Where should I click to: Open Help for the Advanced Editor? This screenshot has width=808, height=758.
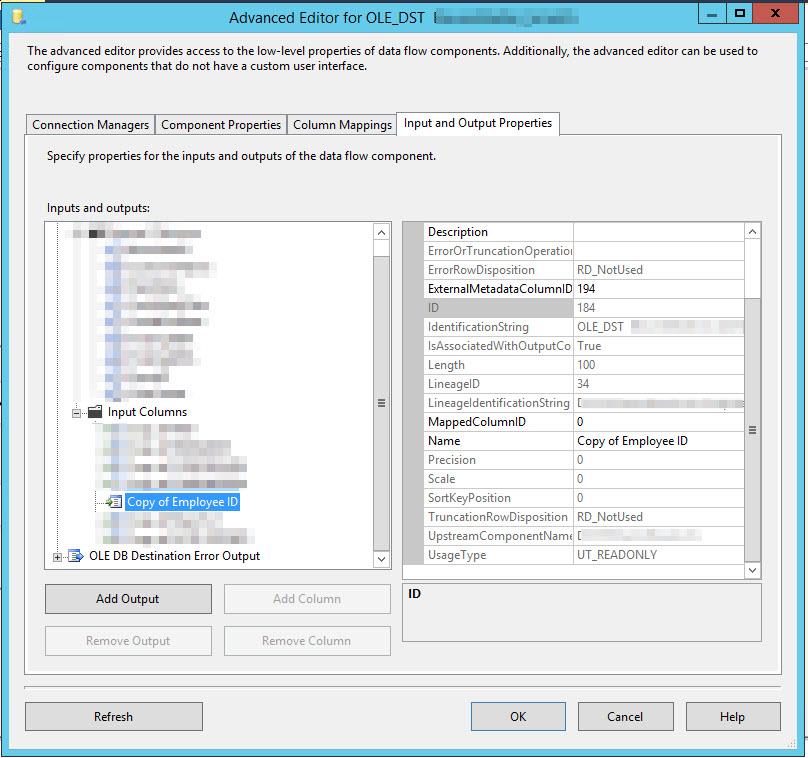pos(733,717)
